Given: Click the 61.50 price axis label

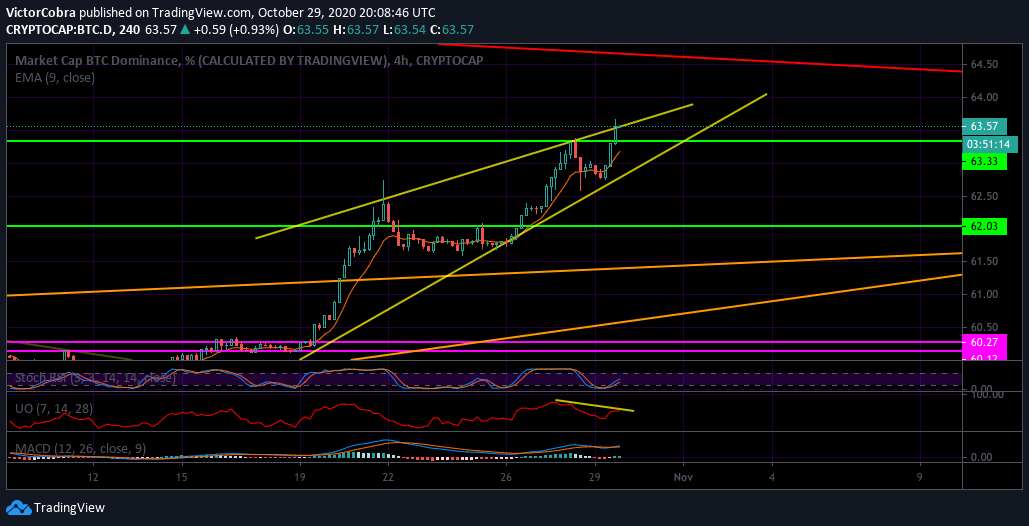Looking at the screenshot, I should point(984,261).
